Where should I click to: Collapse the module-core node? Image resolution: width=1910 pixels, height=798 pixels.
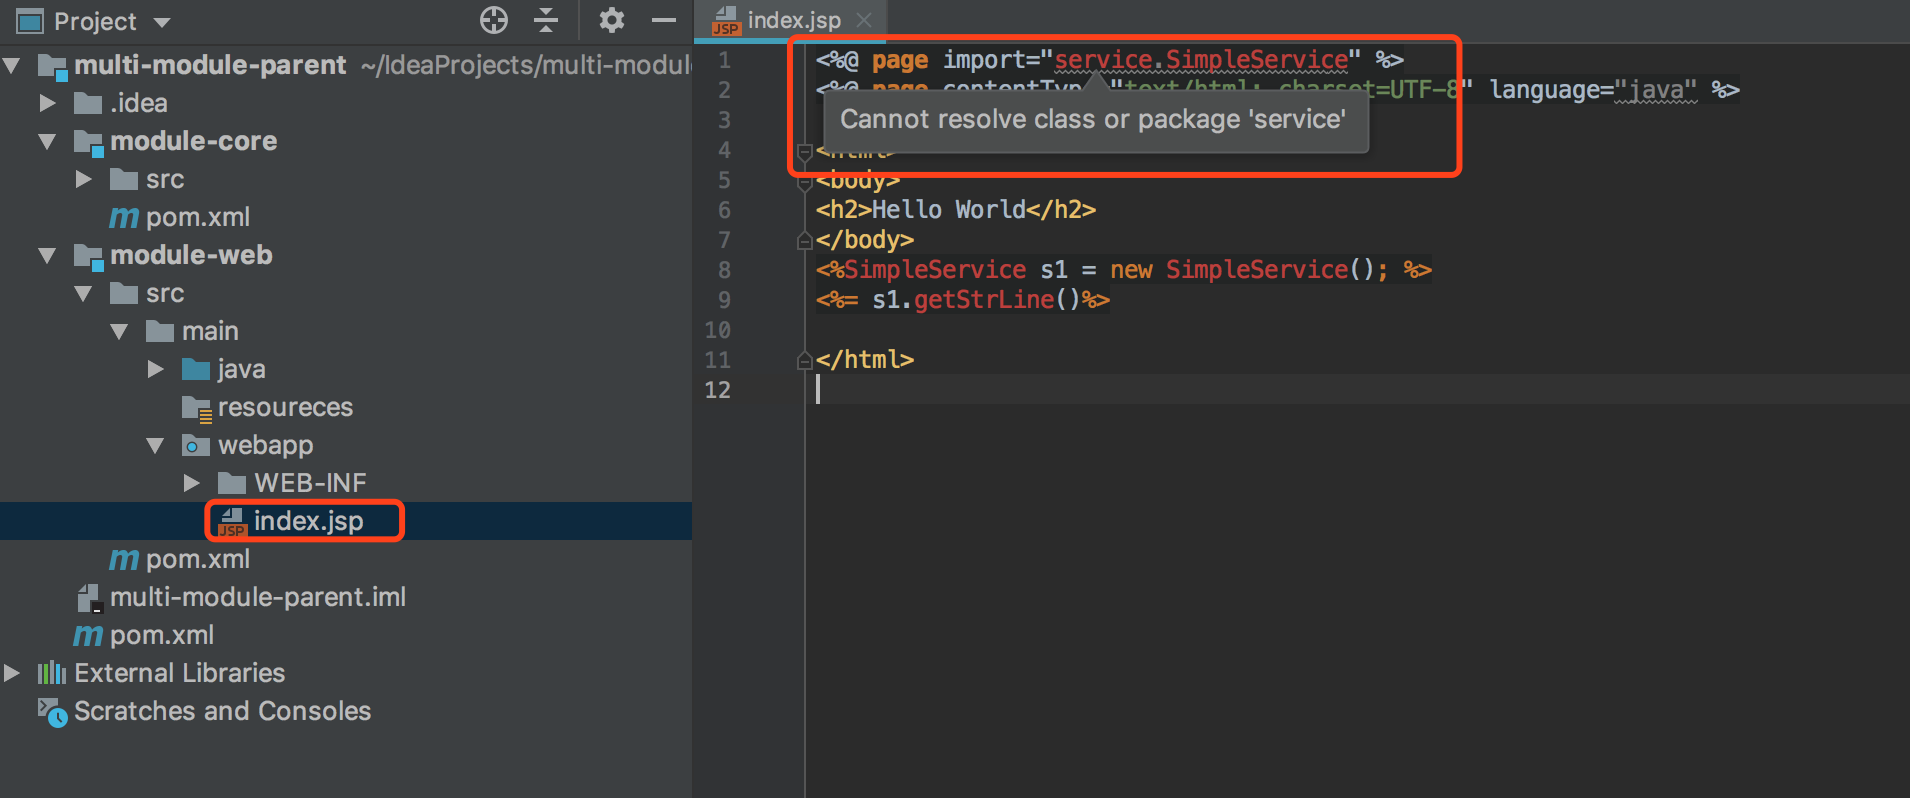click(x=47, y=142)
